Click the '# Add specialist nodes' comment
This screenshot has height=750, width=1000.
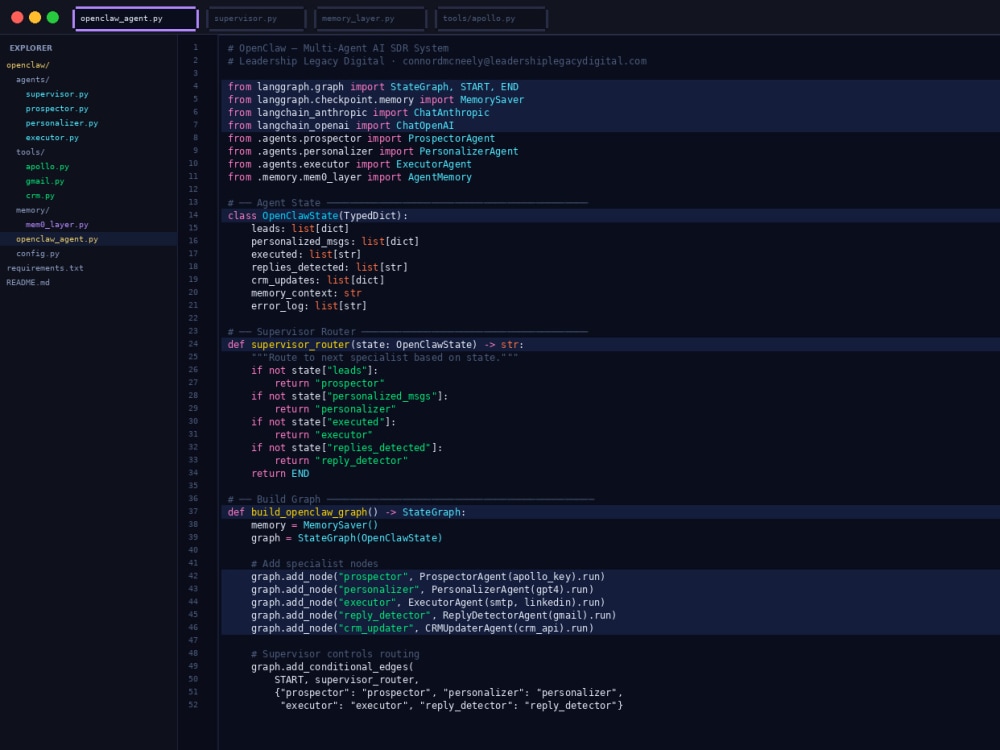click(x=314, y=564)
